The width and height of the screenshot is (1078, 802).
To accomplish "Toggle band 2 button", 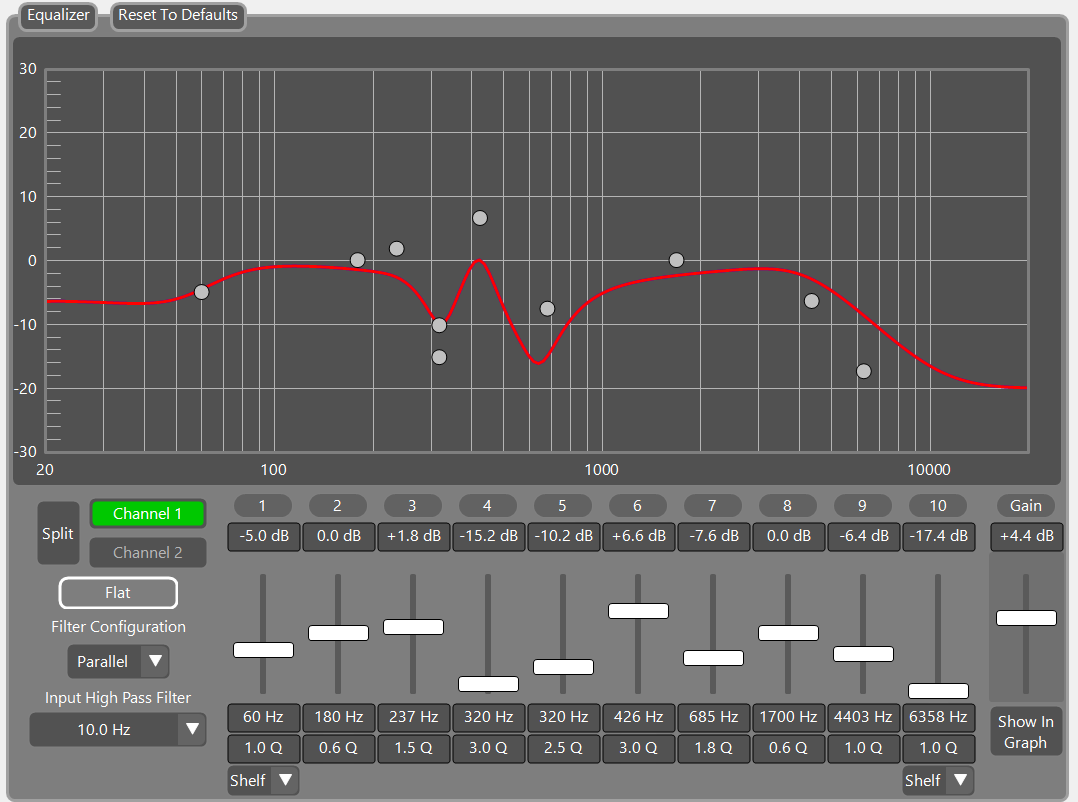I will pos(338,506).
